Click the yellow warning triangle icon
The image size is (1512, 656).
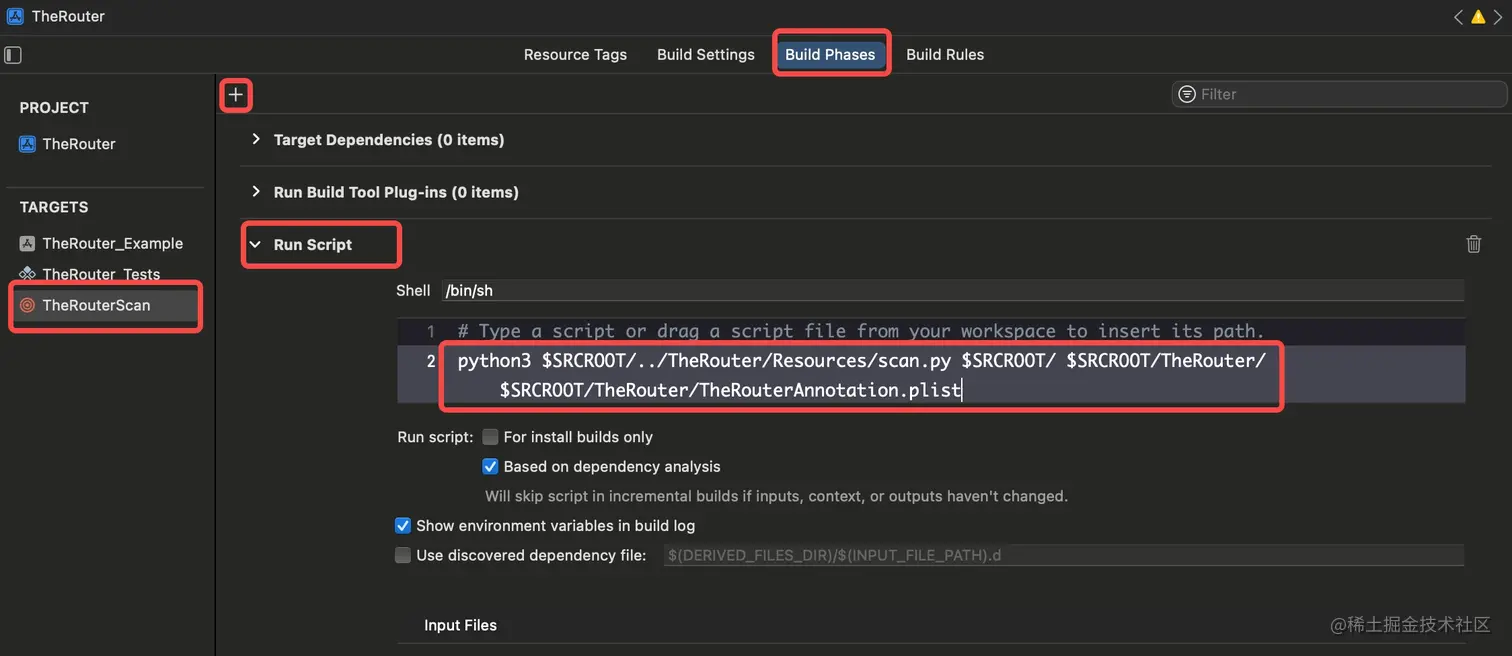1478,16
